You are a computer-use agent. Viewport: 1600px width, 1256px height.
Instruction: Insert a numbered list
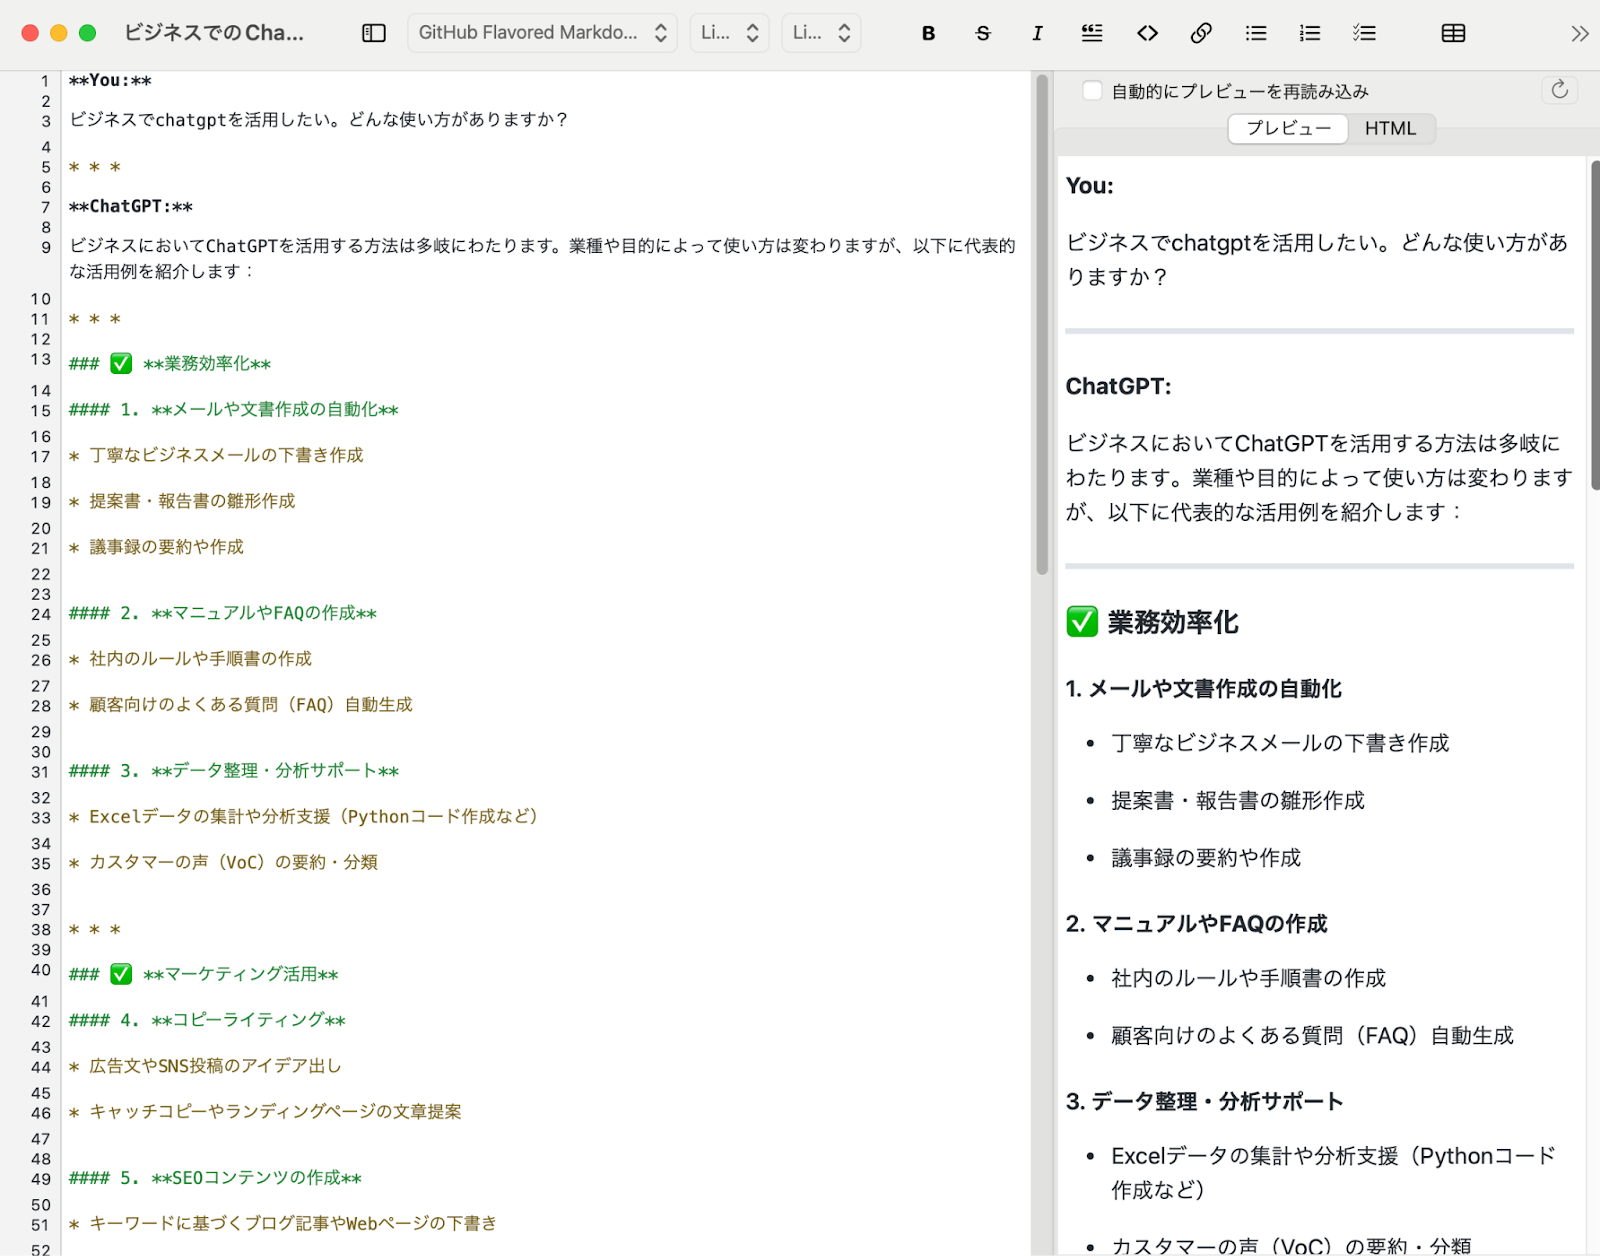tap(1309, 33)
